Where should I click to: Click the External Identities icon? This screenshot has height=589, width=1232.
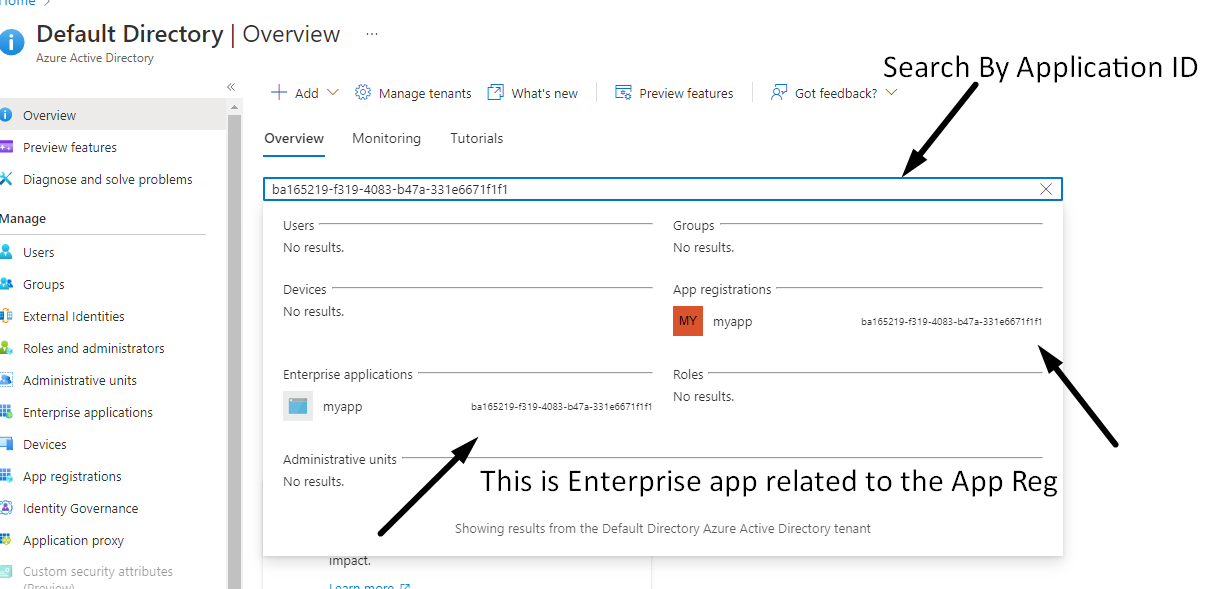pyautogui.click(x=6, y=316)
